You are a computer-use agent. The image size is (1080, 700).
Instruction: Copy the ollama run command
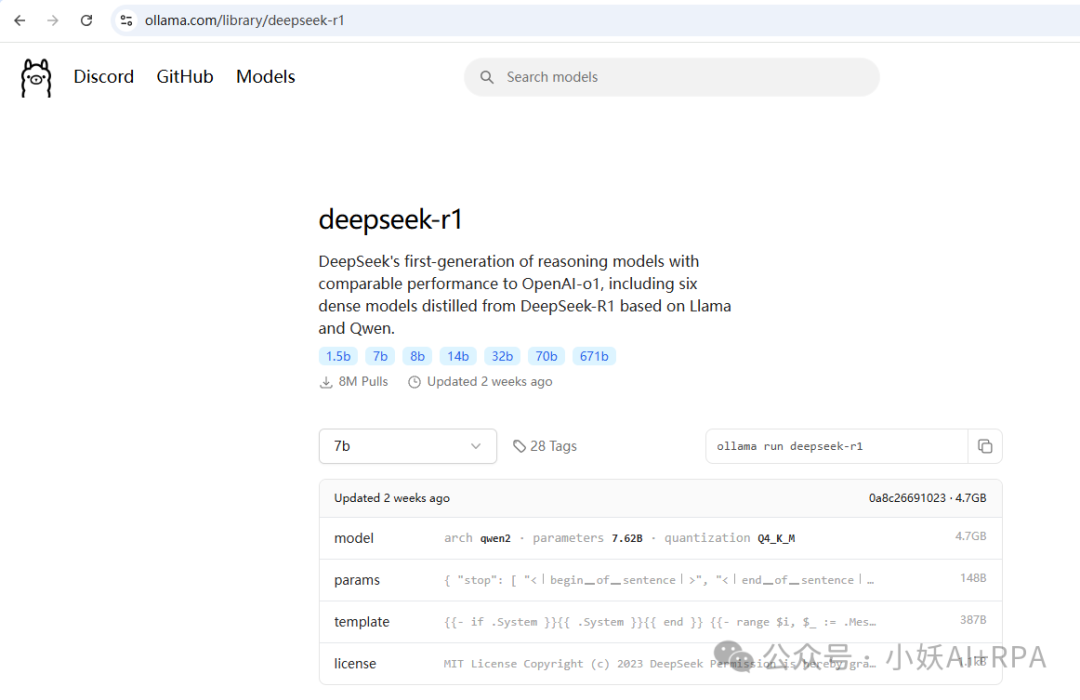pyautogui.click(x=985, y=446)
